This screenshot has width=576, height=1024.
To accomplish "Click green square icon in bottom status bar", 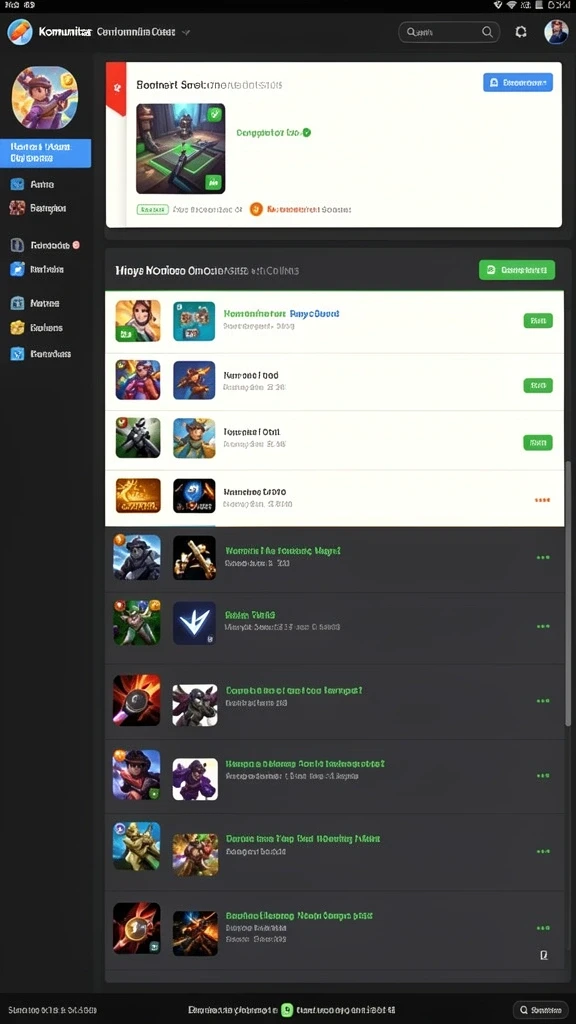I will 287,1010.
